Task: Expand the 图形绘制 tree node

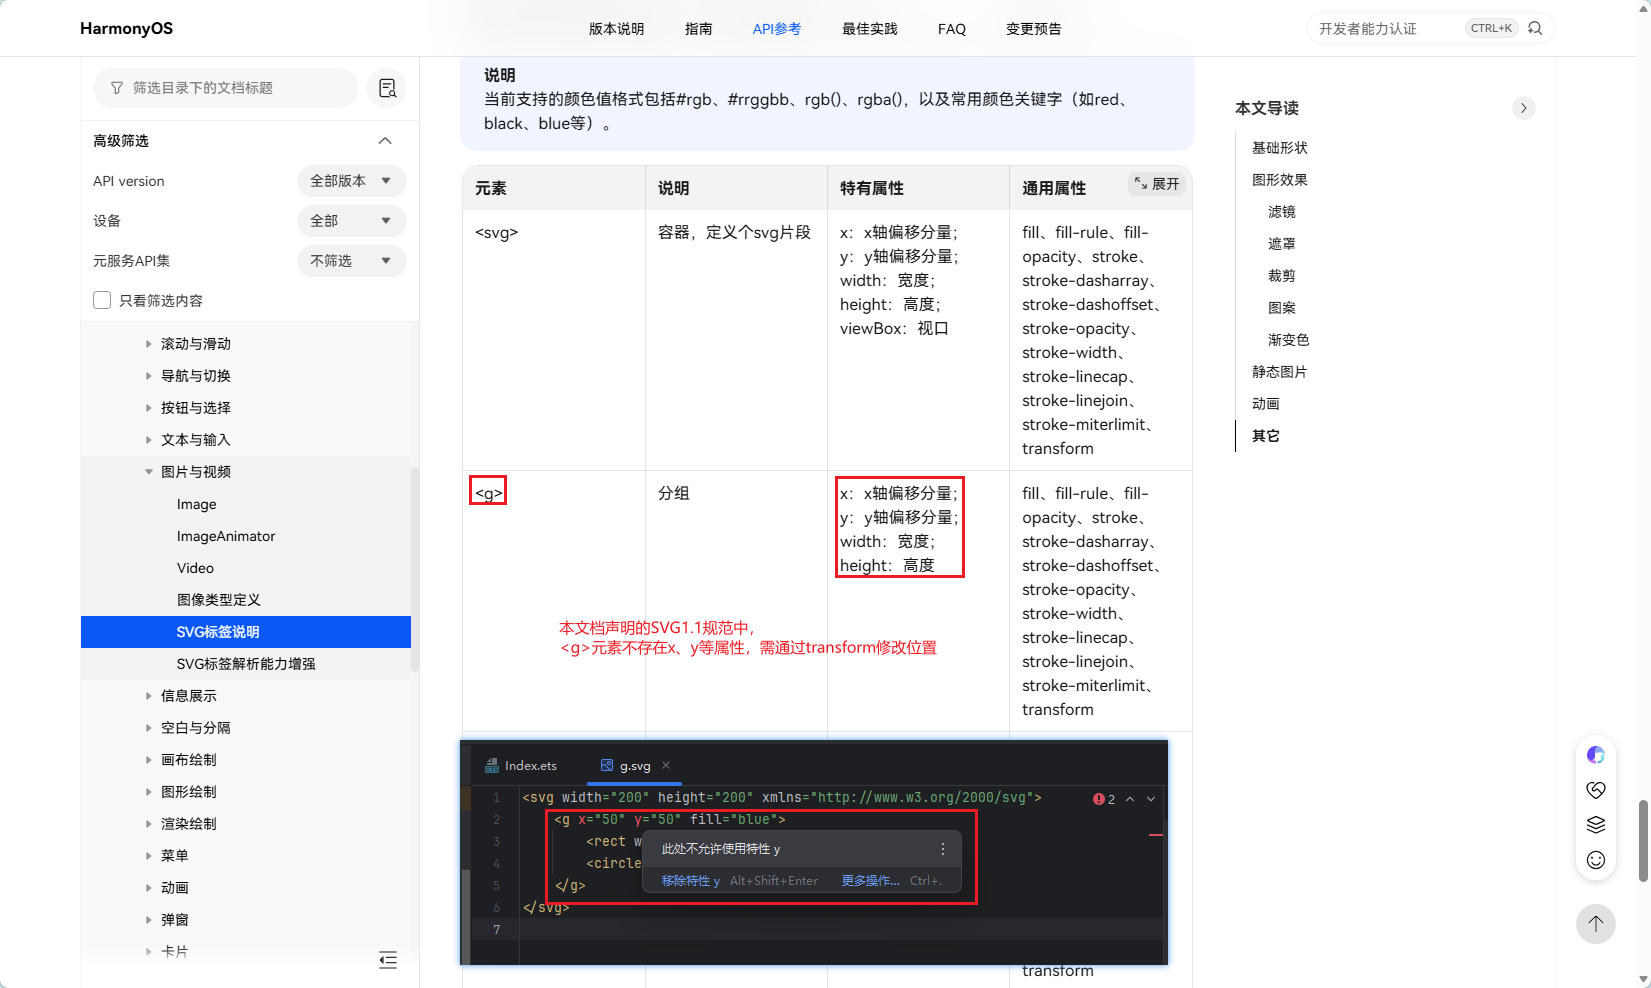Action: (x=149, y=792)
